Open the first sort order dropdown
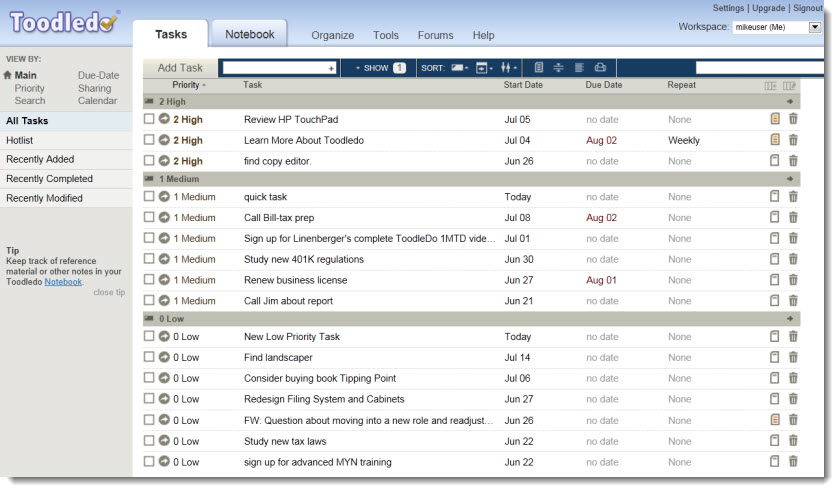This screenshot has height=492, width=839. (x=460, y=68)
